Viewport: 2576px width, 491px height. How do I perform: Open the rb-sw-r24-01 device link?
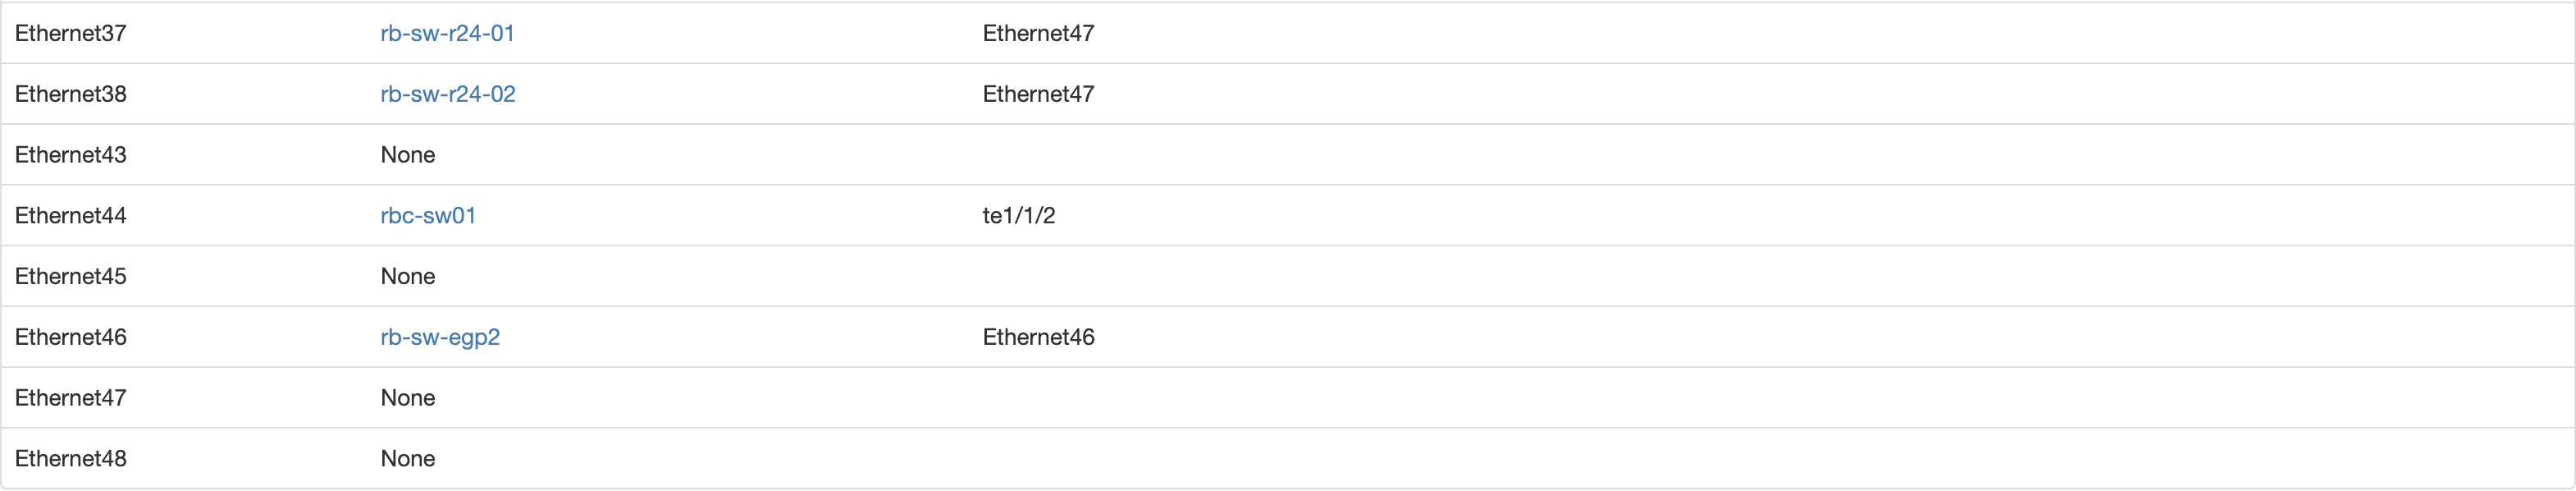(x=447, y=33)
